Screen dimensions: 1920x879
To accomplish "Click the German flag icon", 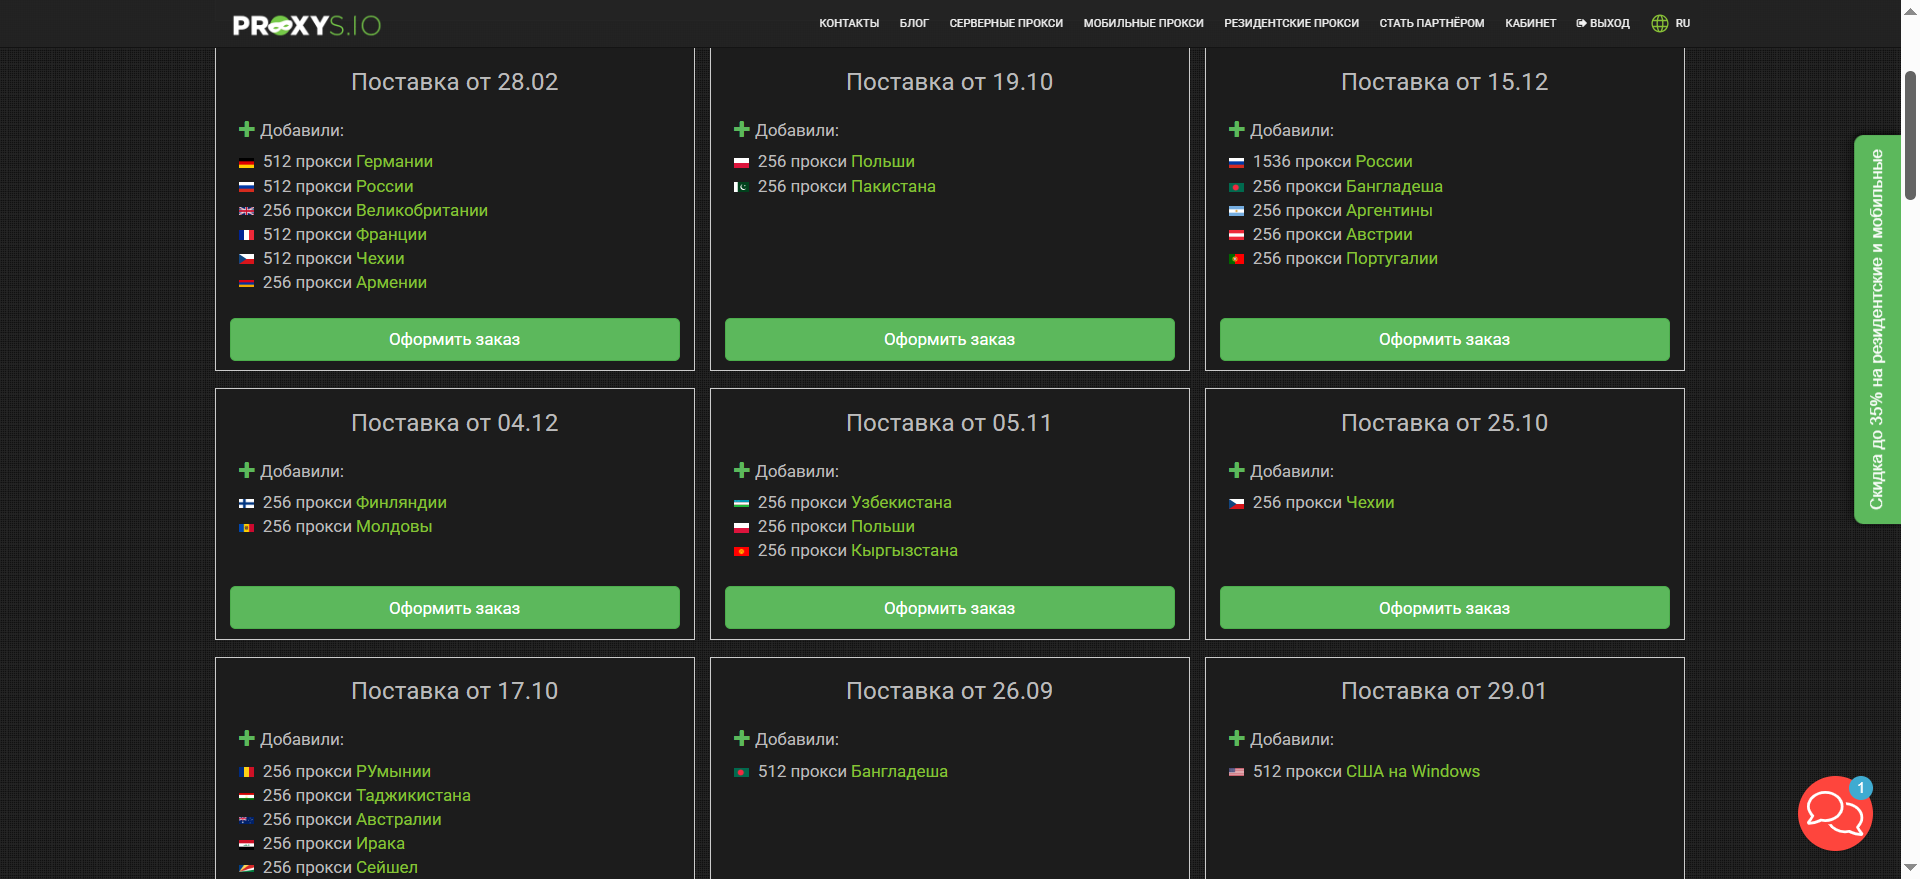I will pyautogui.click(x=246, y=163).
